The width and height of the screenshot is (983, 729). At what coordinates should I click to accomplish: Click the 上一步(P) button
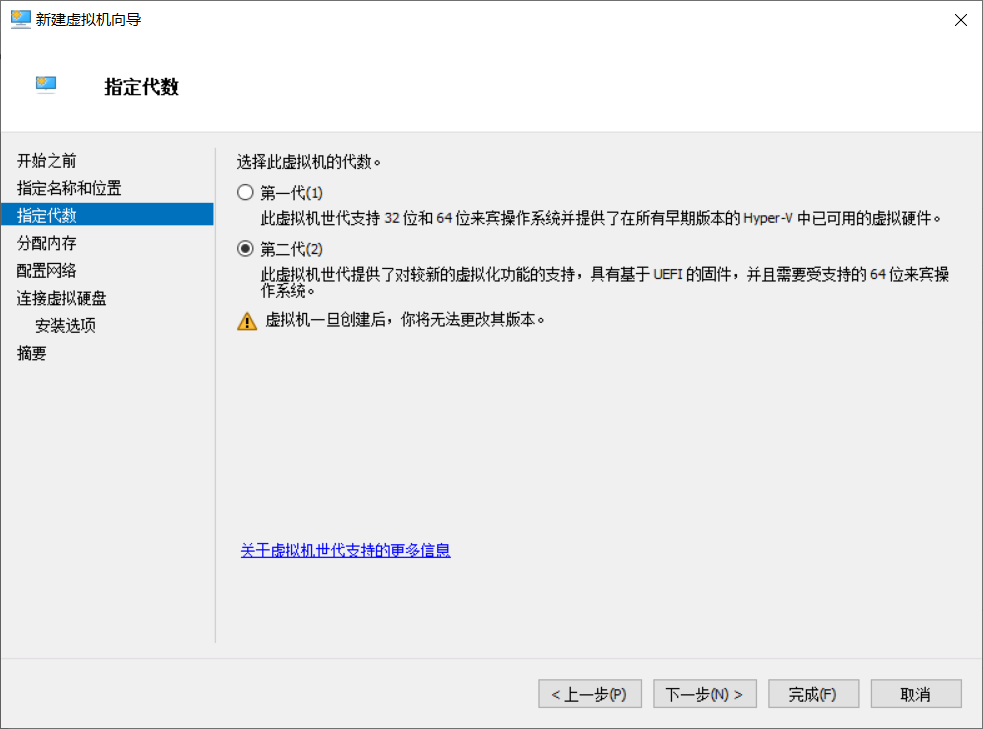point(589,693)
